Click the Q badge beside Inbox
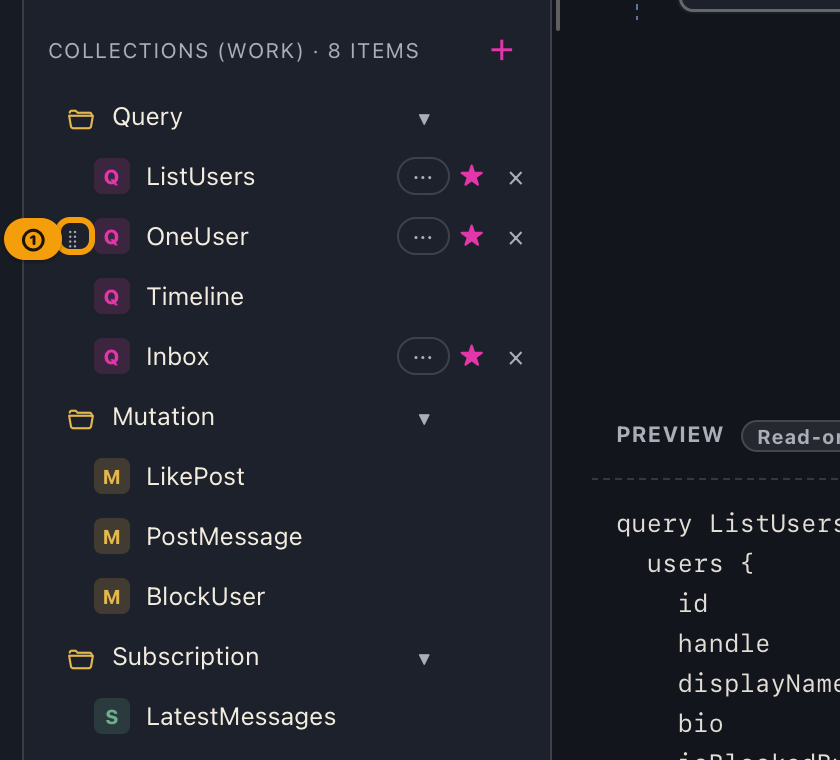Image resolution: width=840 pixels, height=760 pixels. pyautogui.click(x=112, y=356)
